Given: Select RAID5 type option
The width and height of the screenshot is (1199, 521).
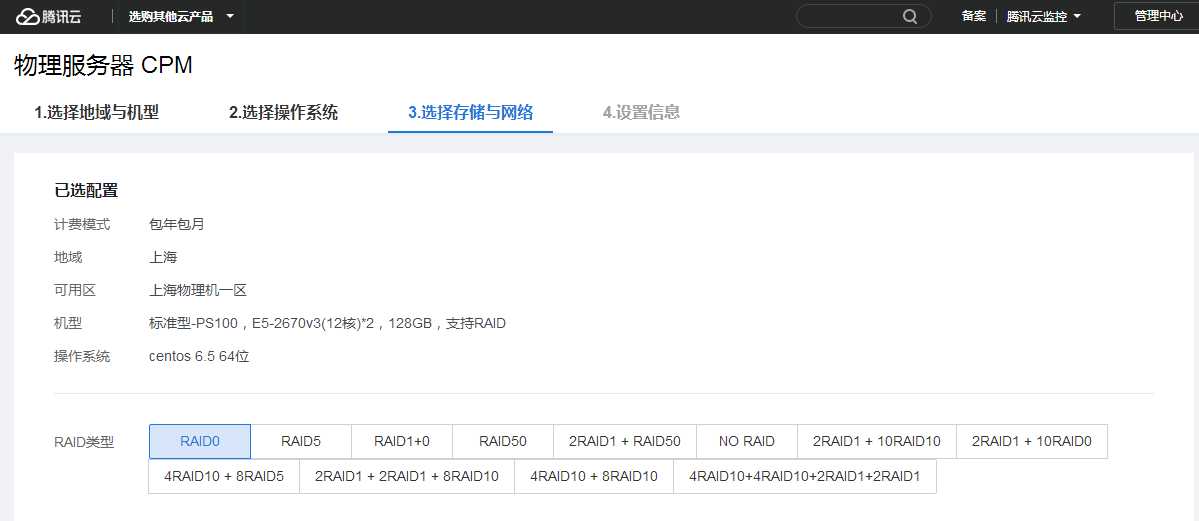Looking at the screenshot, I should click(301, 441).
